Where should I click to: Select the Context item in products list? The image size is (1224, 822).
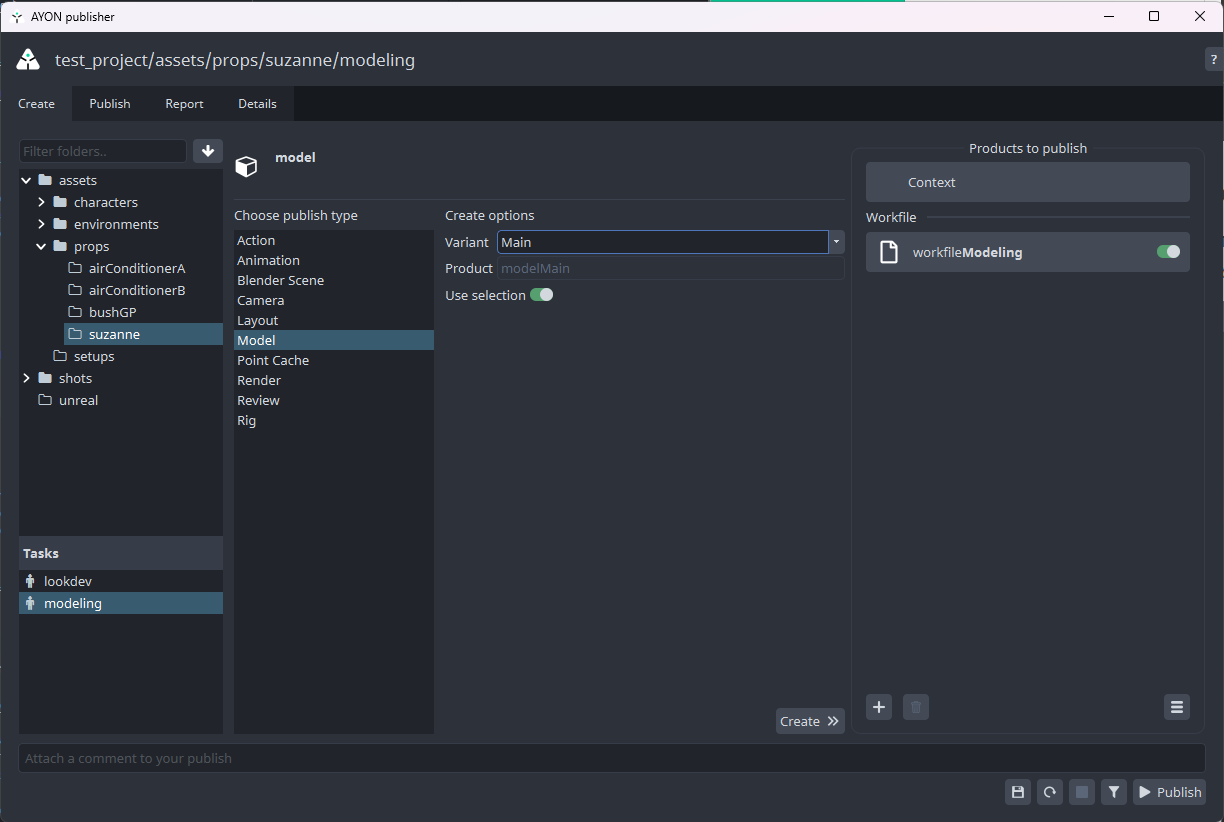point(1028,182)
